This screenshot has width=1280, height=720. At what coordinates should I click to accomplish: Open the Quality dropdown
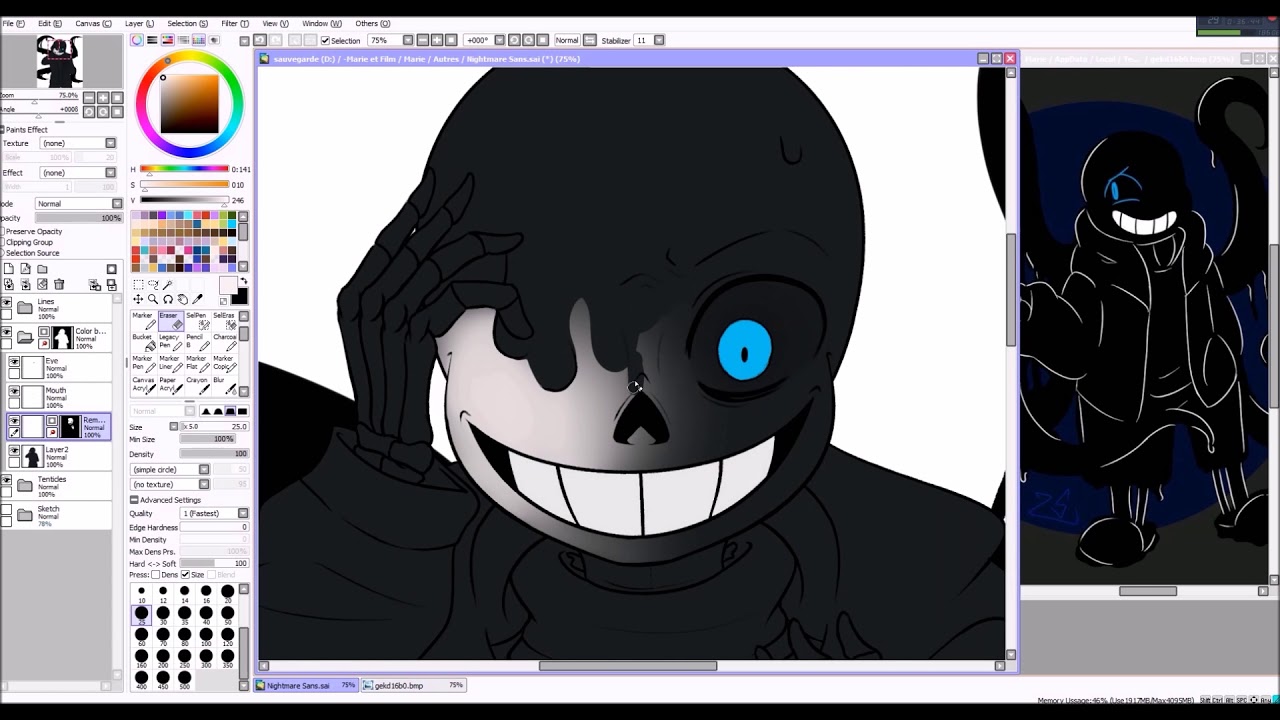coord(215,513)
